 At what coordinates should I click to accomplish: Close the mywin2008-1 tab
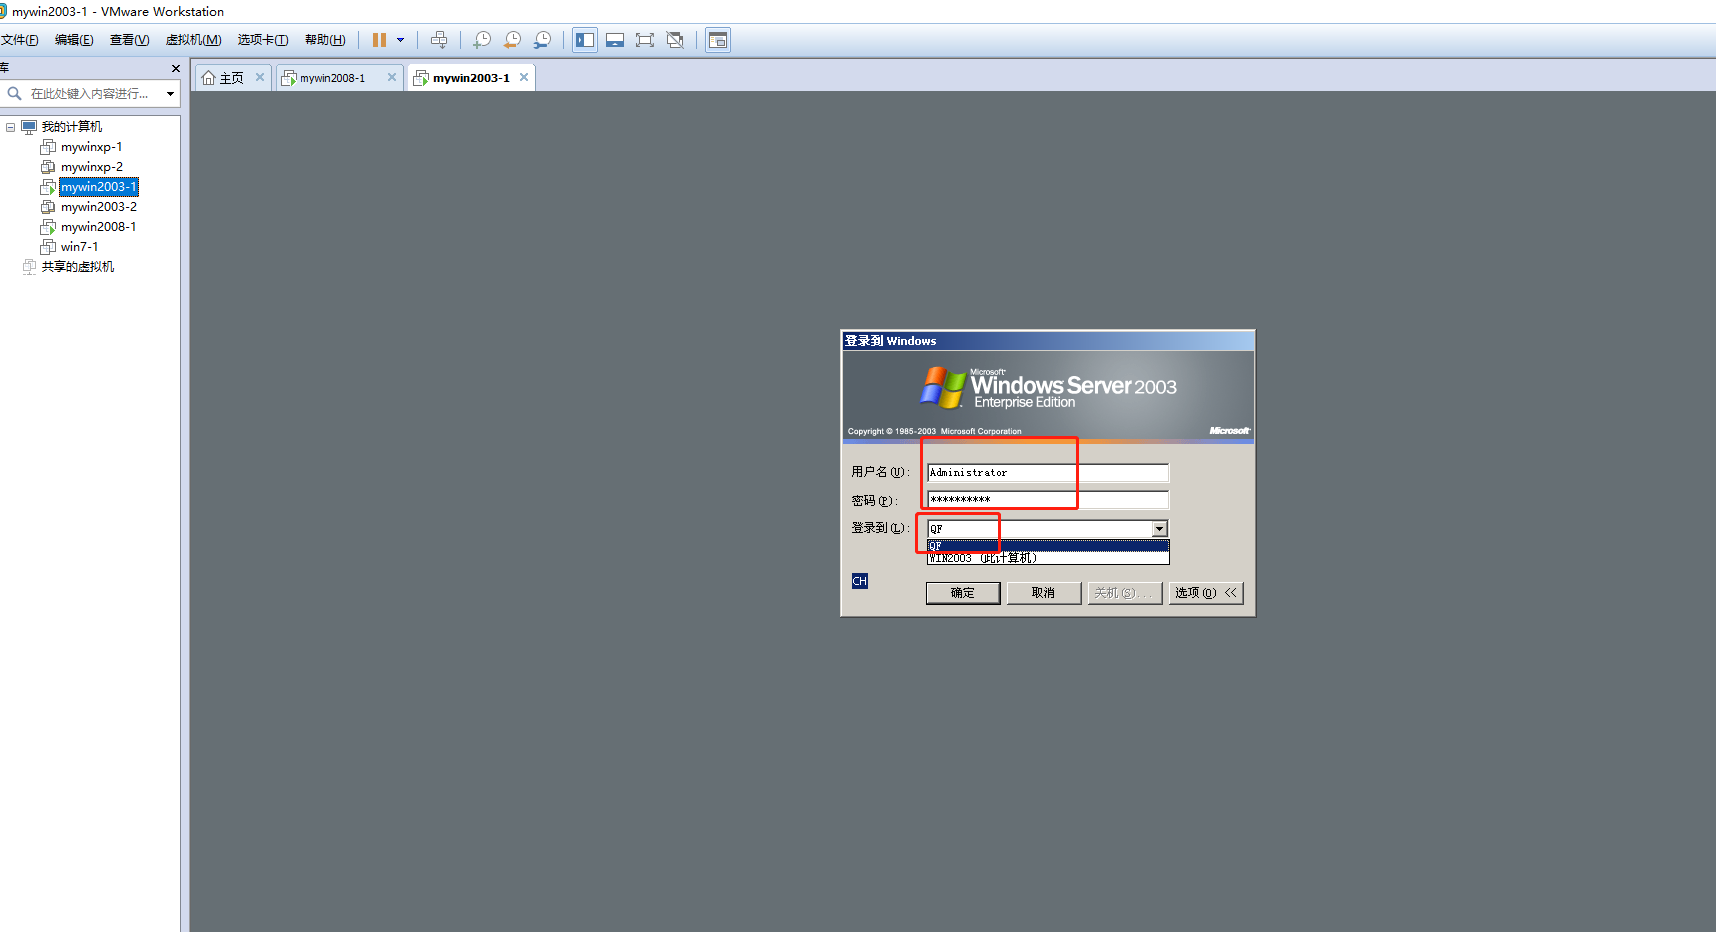pos(392,77)
